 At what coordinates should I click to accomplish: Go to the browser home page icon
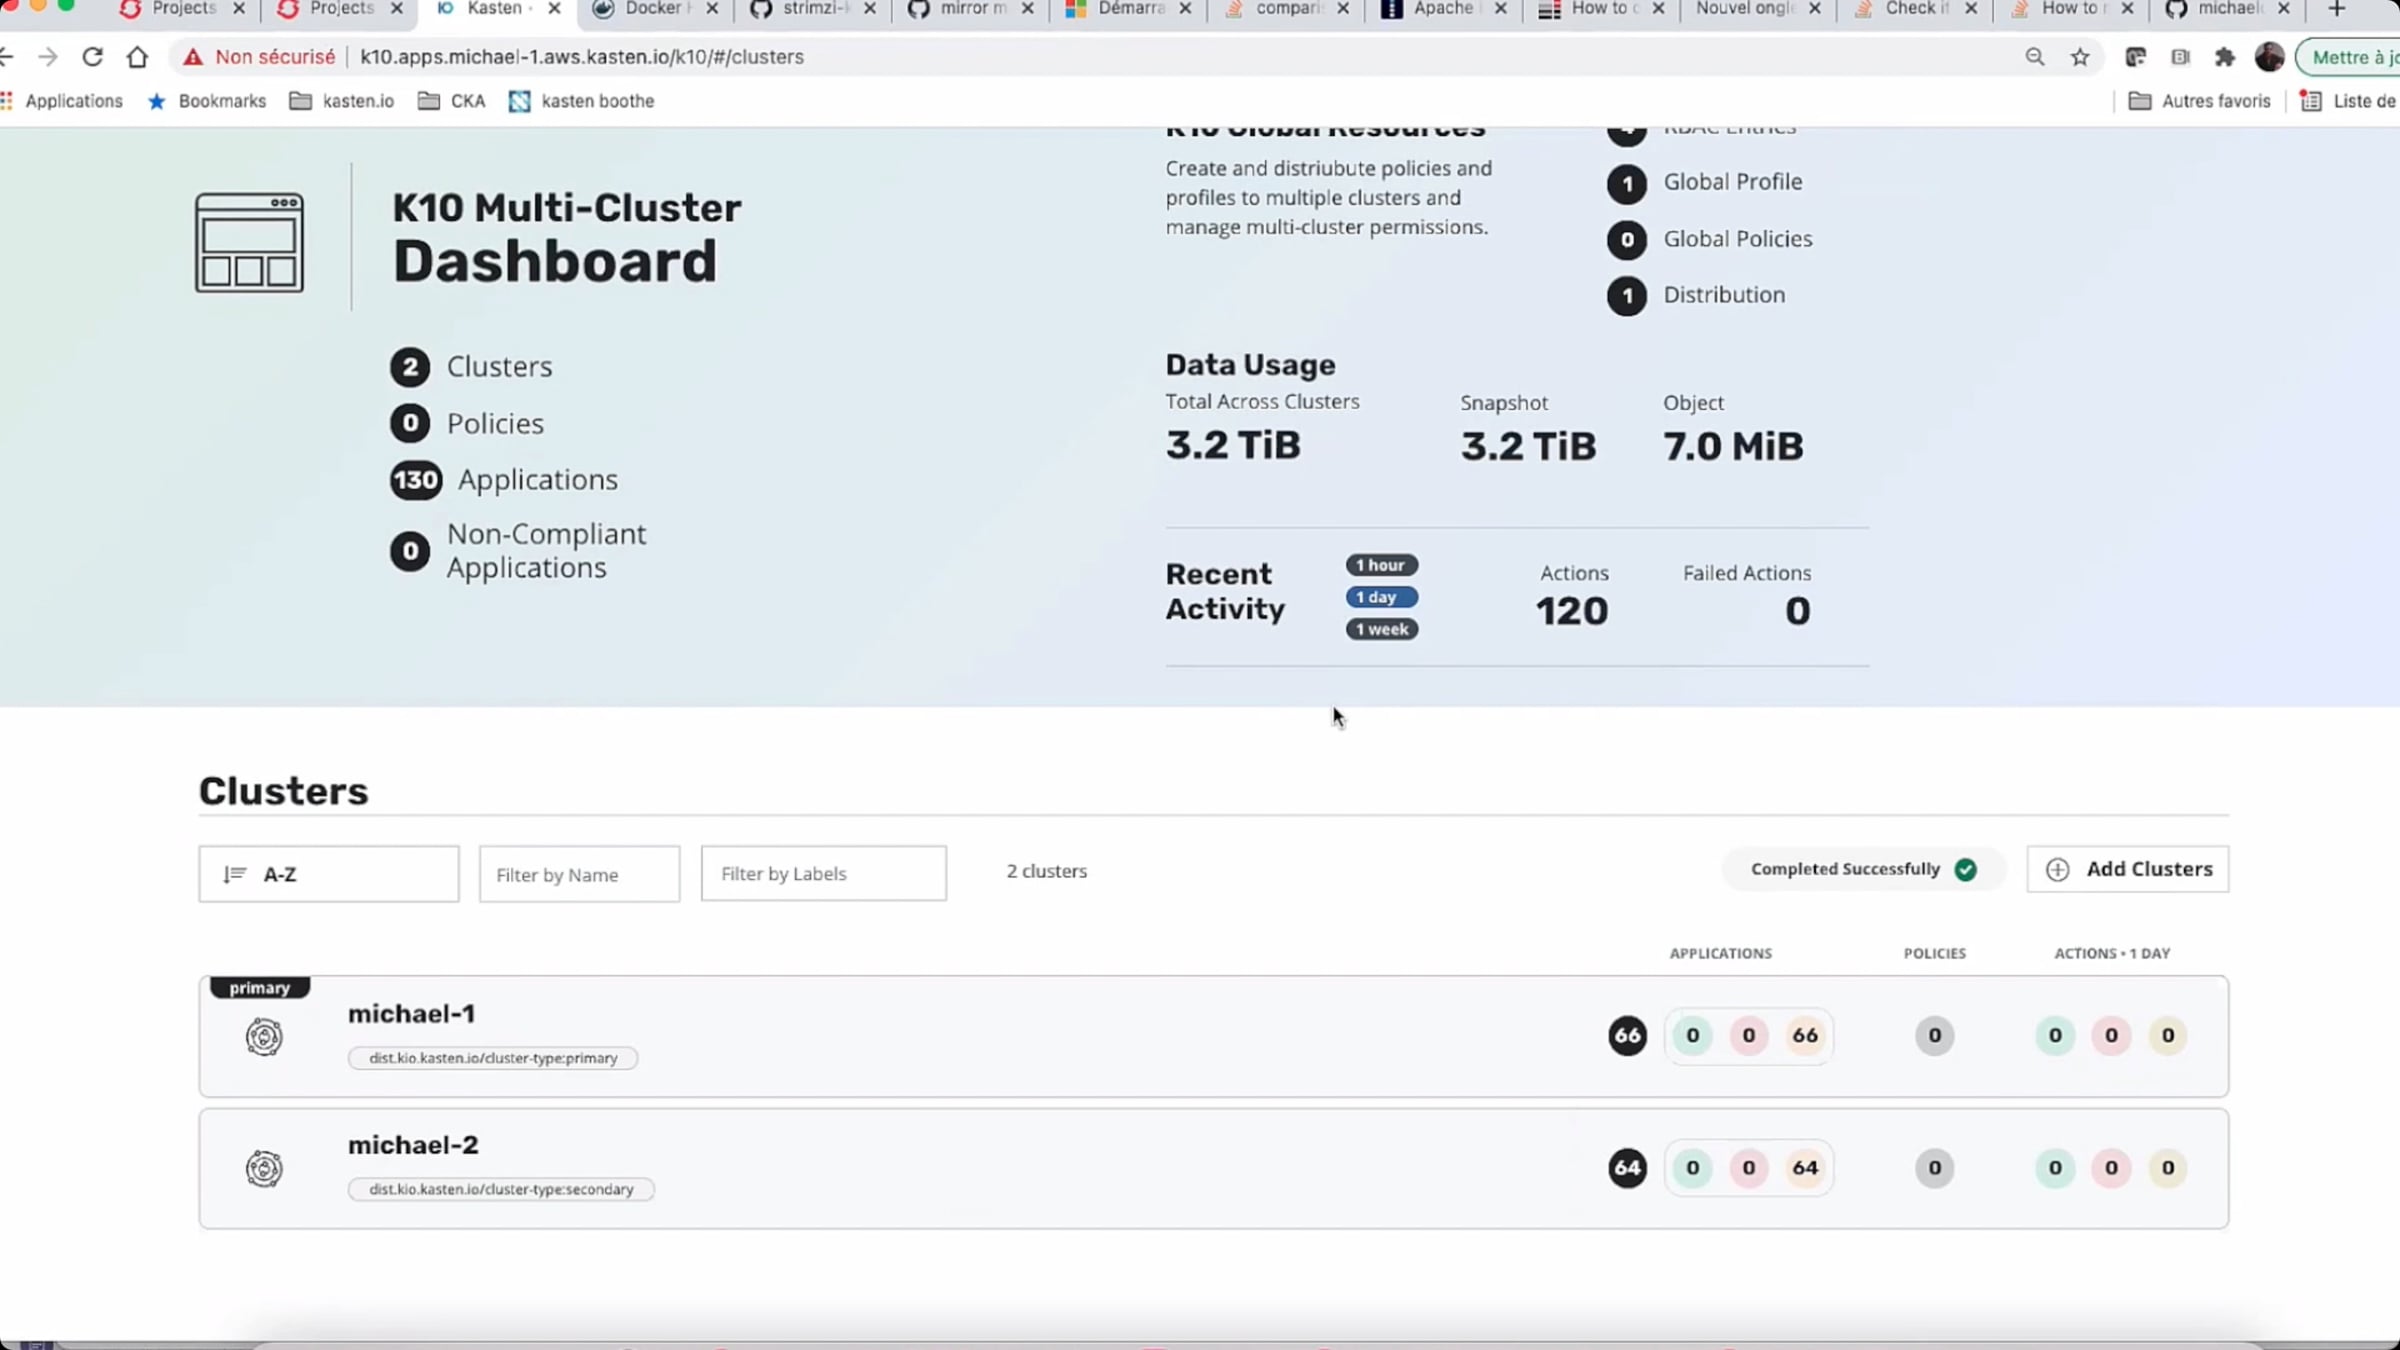point(137,57)
